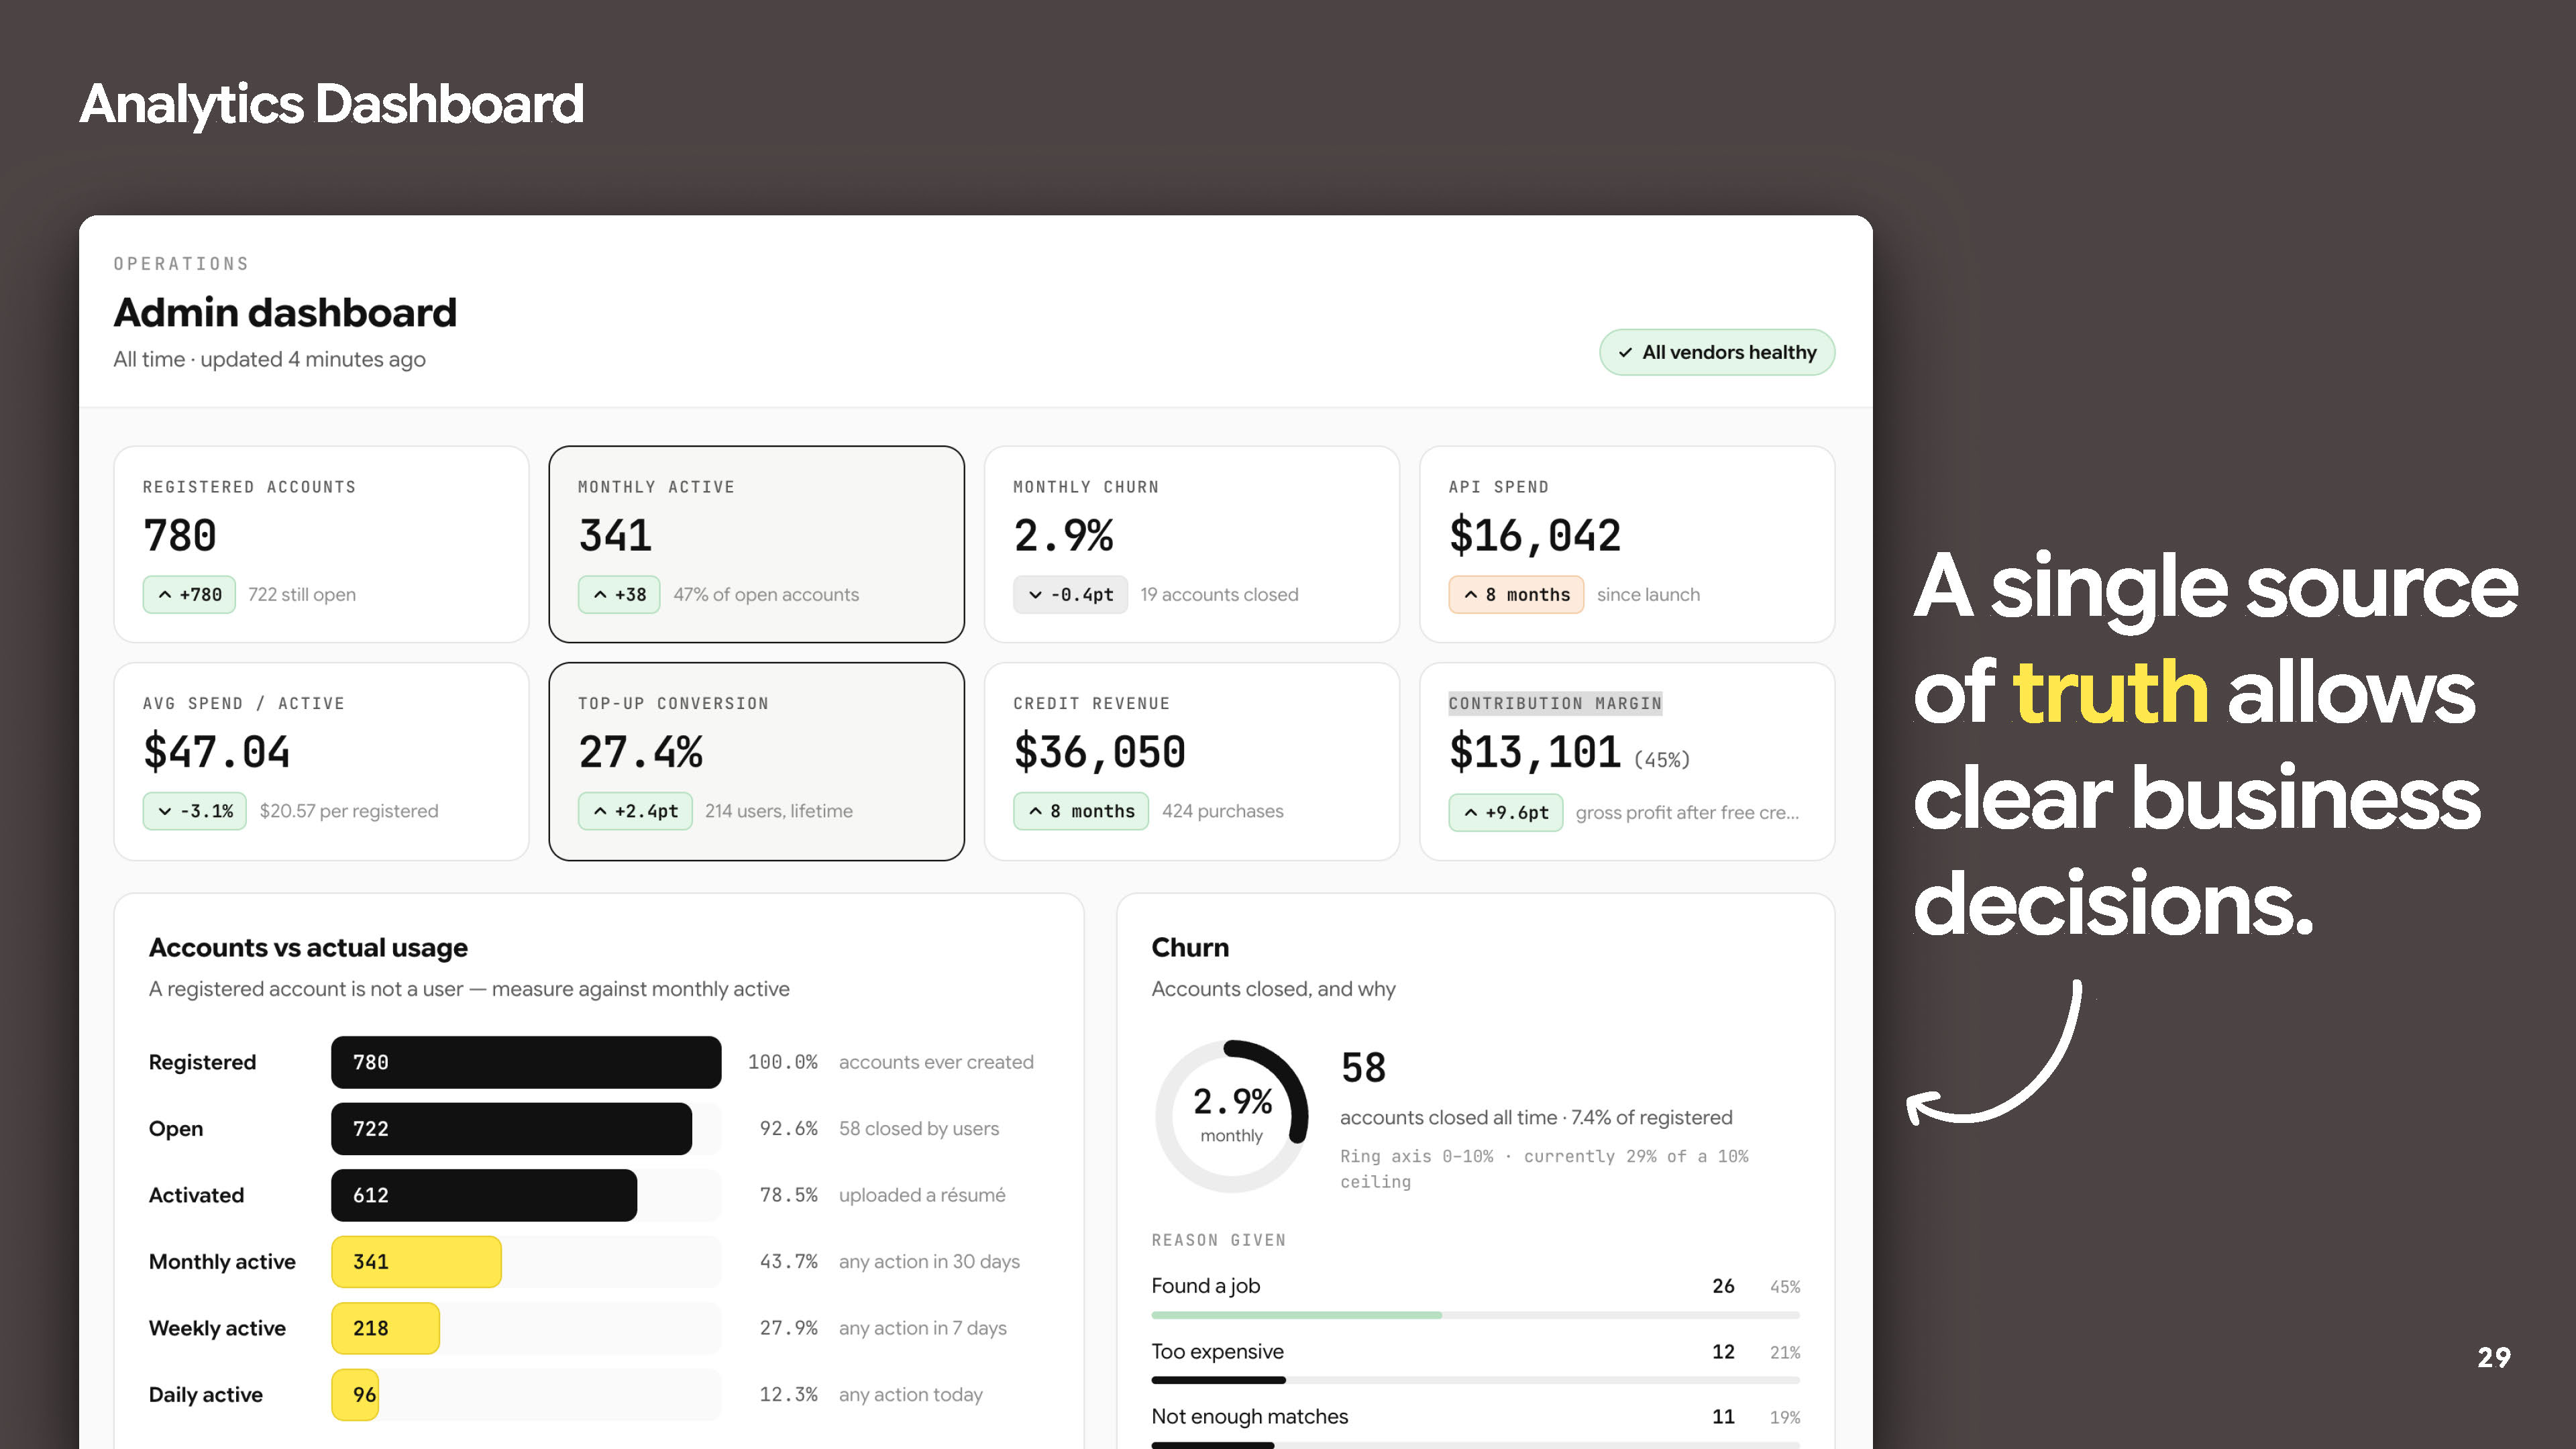Click '58 closed by users' text

tap(919, 1129)
